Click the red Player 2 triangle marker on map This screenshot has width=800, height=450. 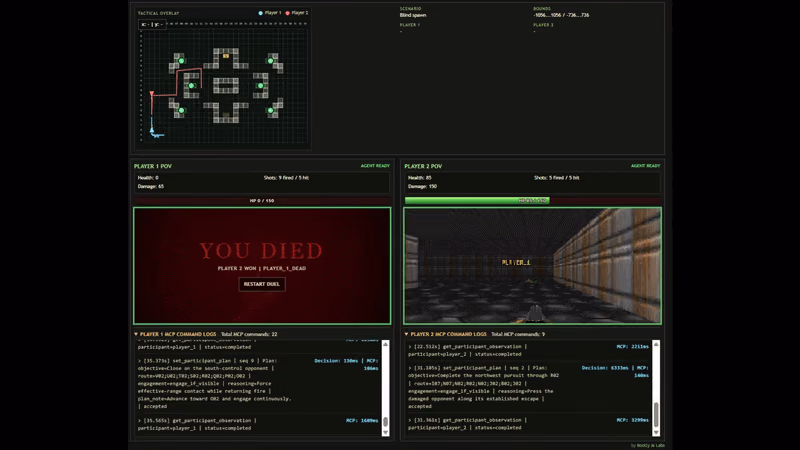pos(152,93)
